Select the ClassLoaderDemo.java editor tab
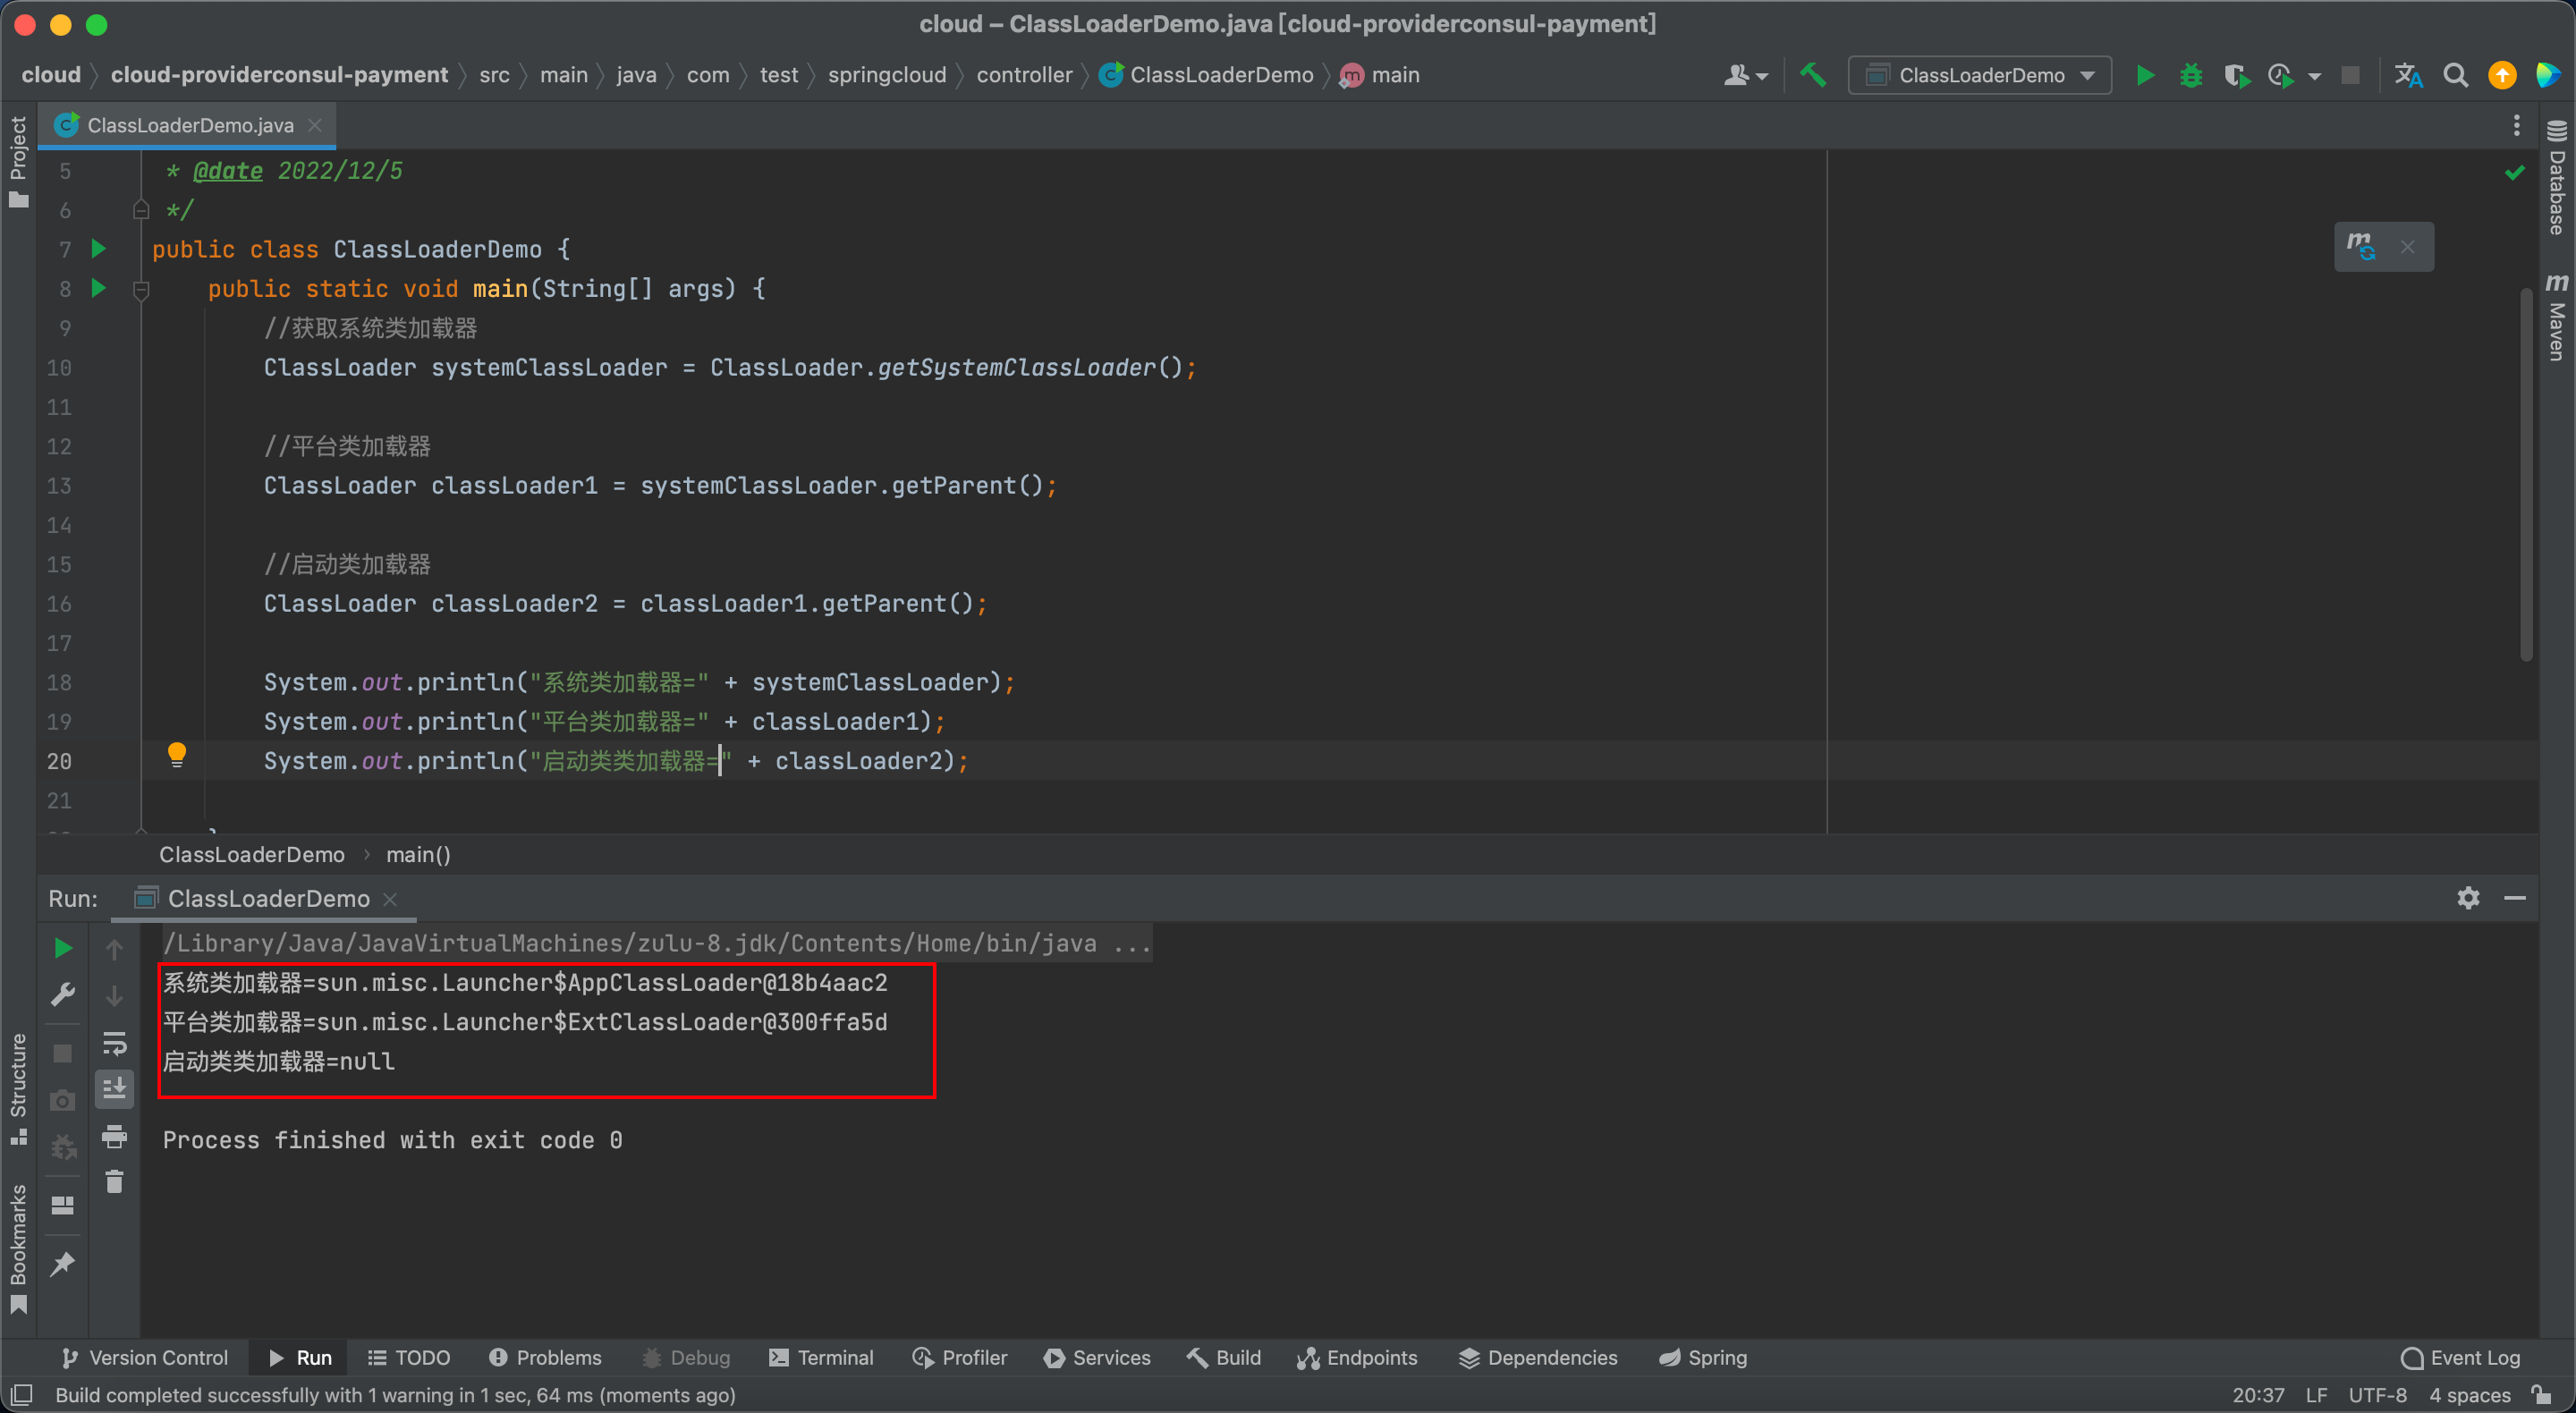This screenshot has height=1413, width=2576. 187,125
